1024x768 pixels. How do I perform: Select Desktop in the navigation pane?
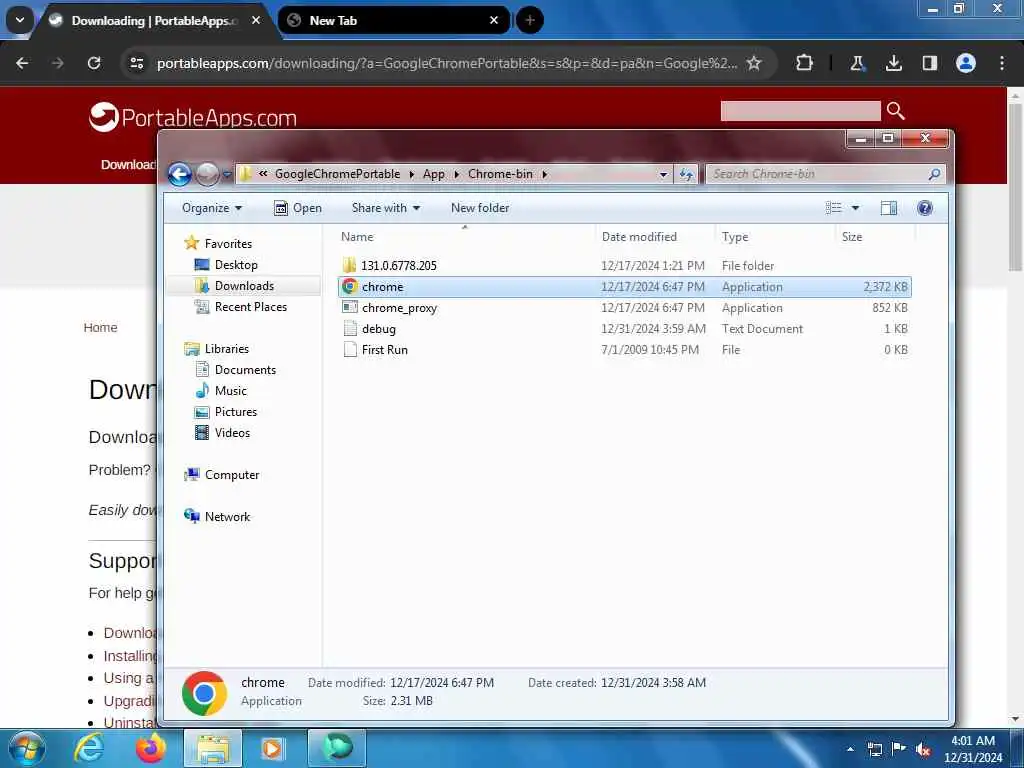[x=236, y=265]
